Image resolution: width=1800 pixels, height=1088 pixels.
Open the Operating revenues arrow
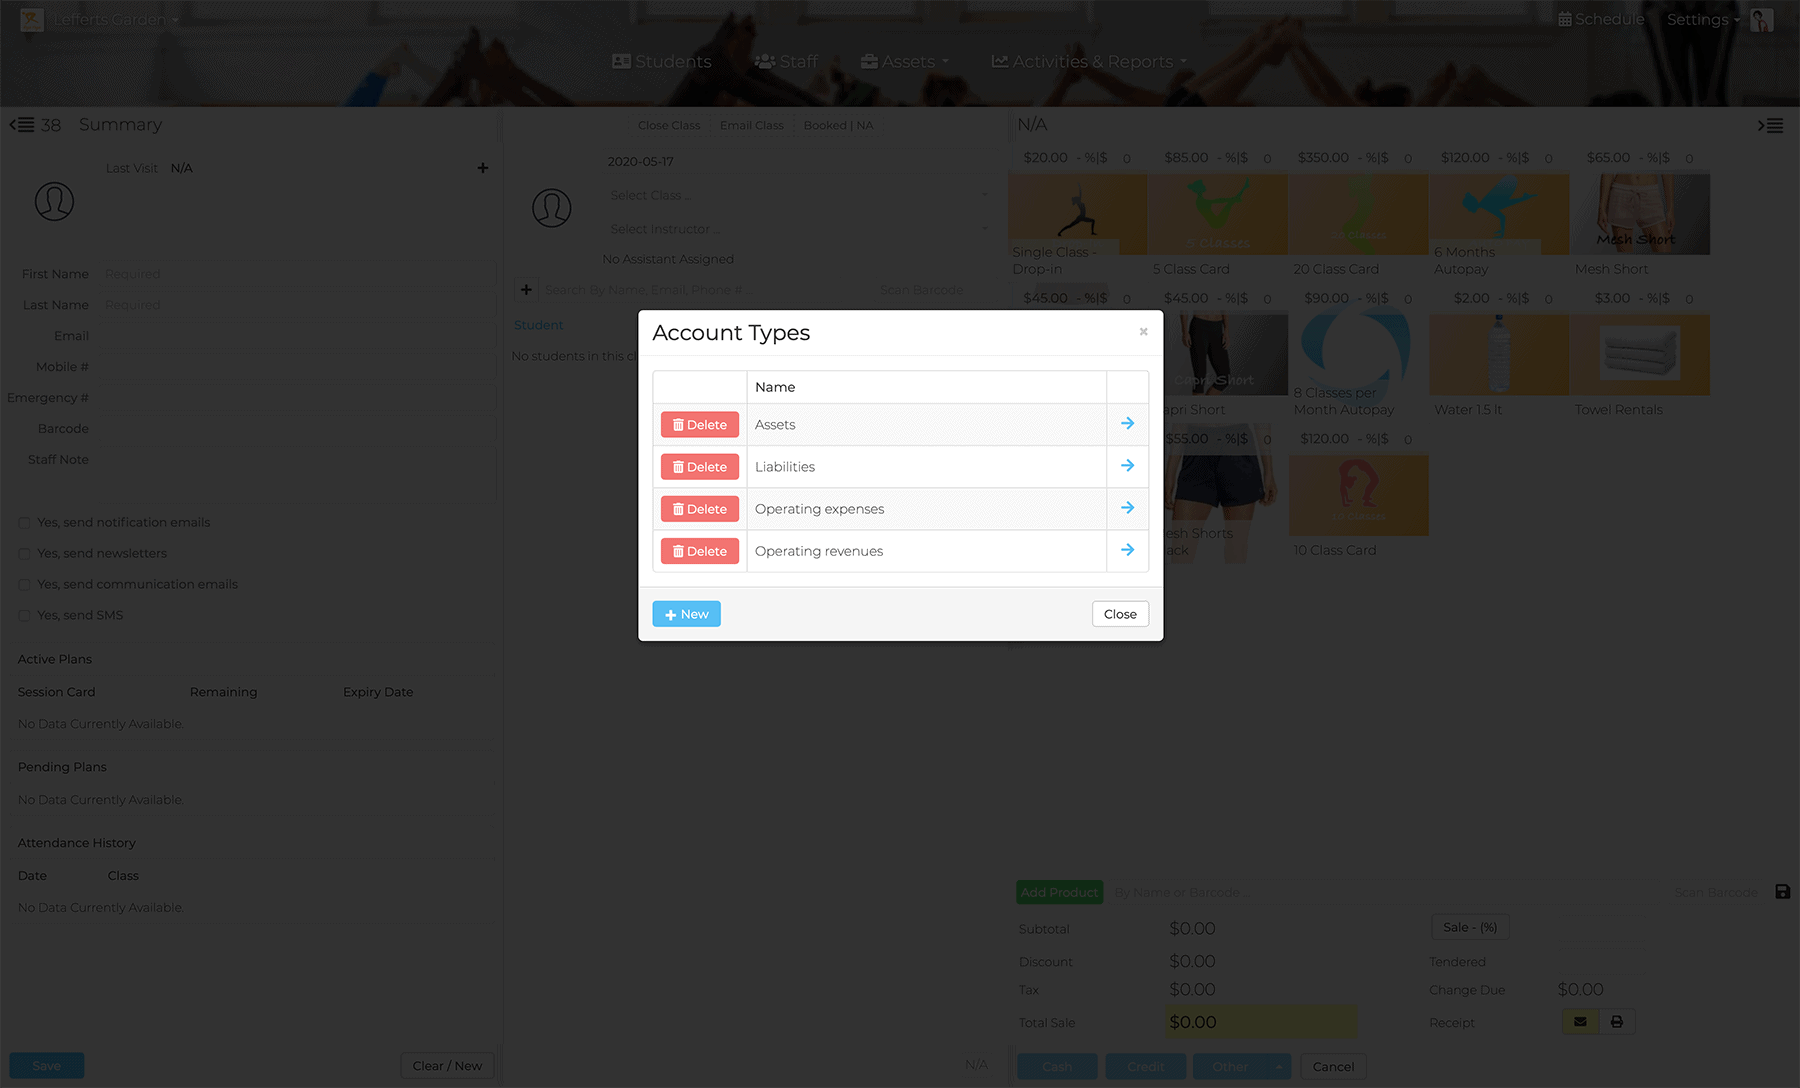click(1127, 550)
